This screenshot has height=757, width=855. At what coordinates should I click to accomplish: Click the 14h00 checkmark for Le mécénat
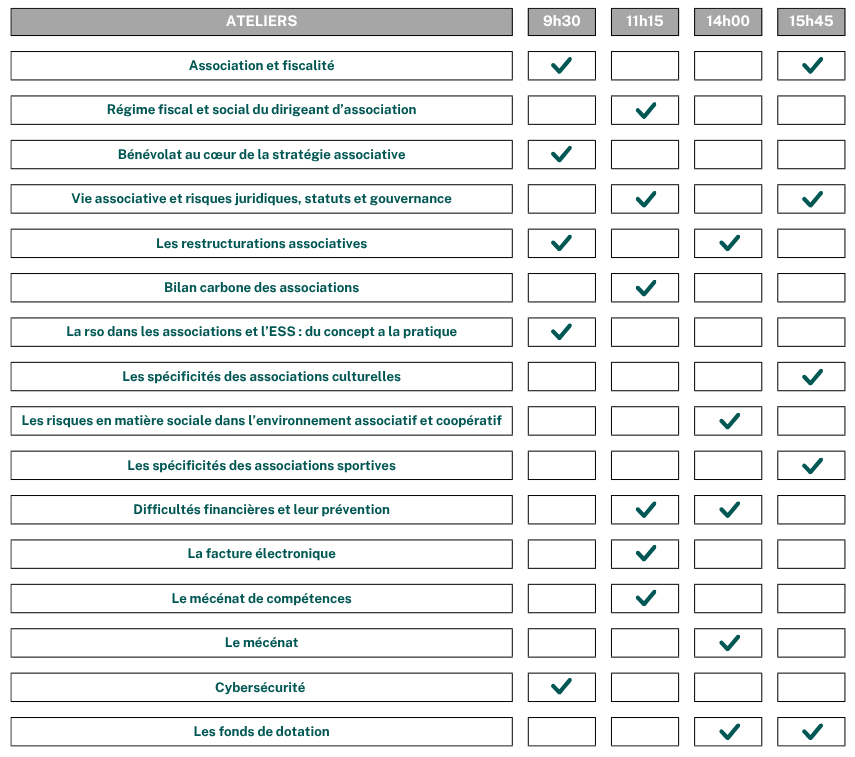pos(728,643)
